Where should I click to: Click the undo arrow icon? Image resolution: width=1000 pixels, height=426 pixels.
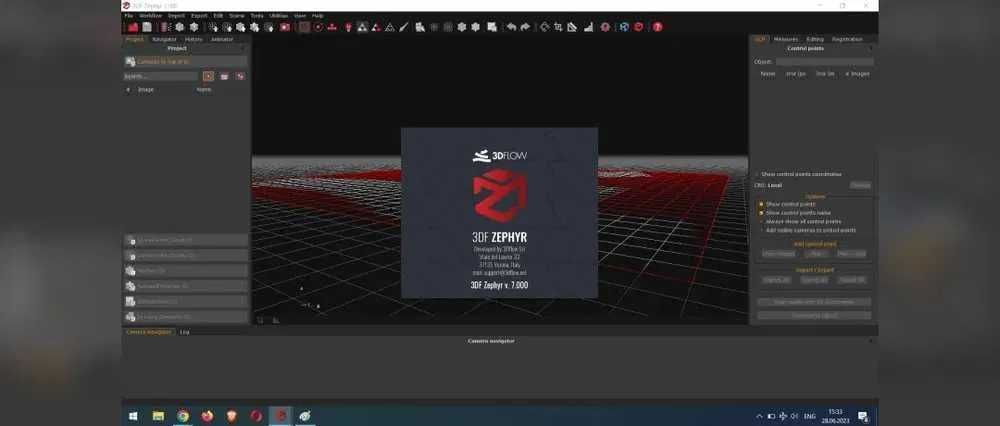(x=511, y=27)
